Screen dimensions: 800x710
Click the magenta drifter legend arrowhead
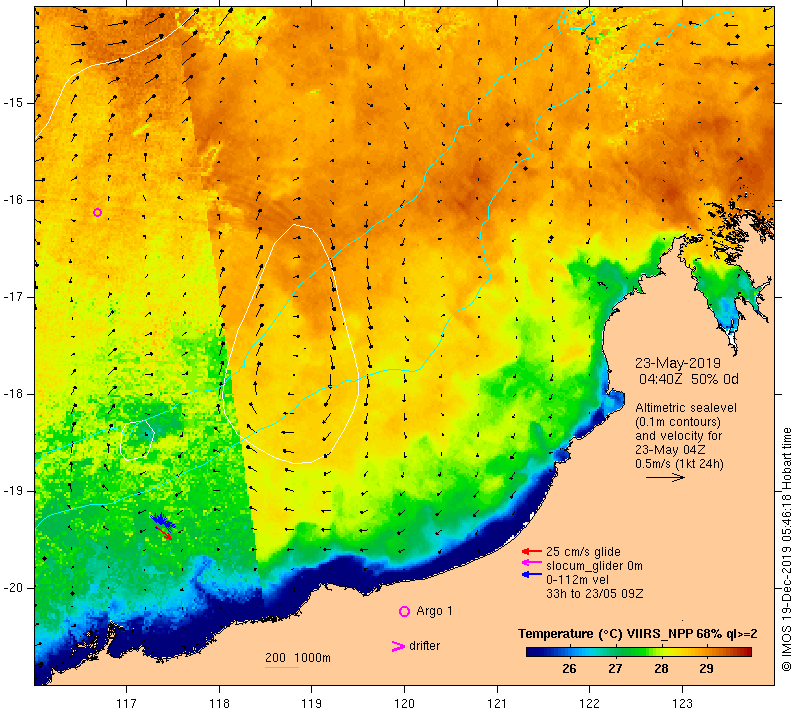pyautogui.click(x=398, y=646)
